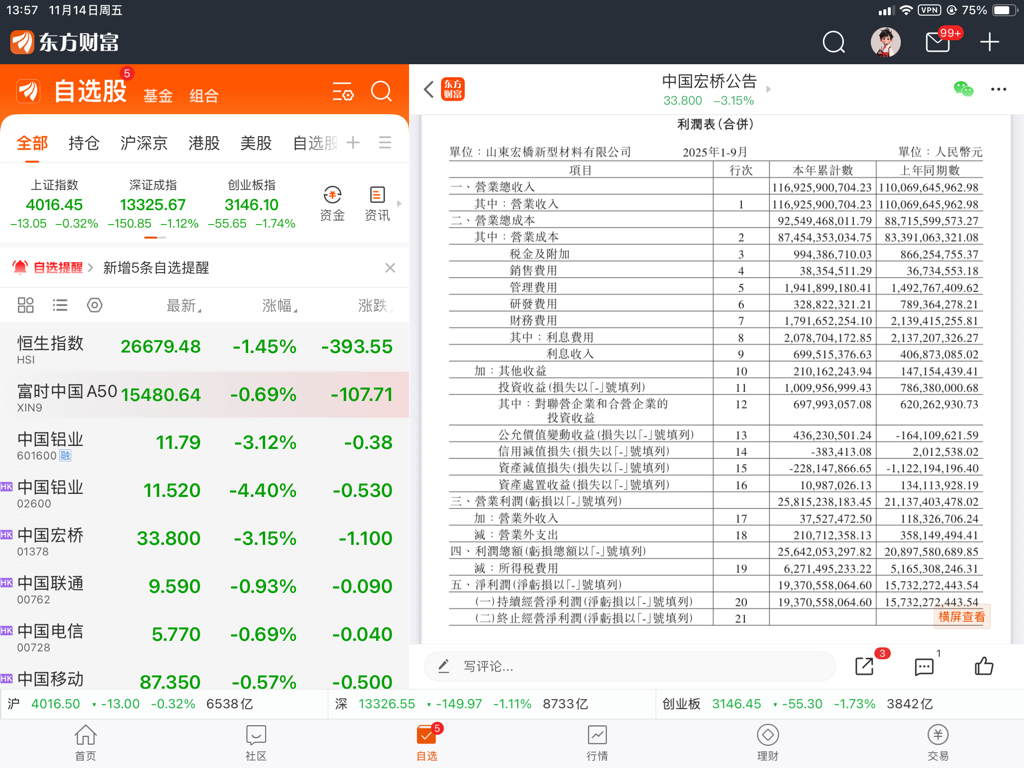Screen dimensions: 1024x768
Task: Go to 首页 home tab
Action: coord(86,743)
